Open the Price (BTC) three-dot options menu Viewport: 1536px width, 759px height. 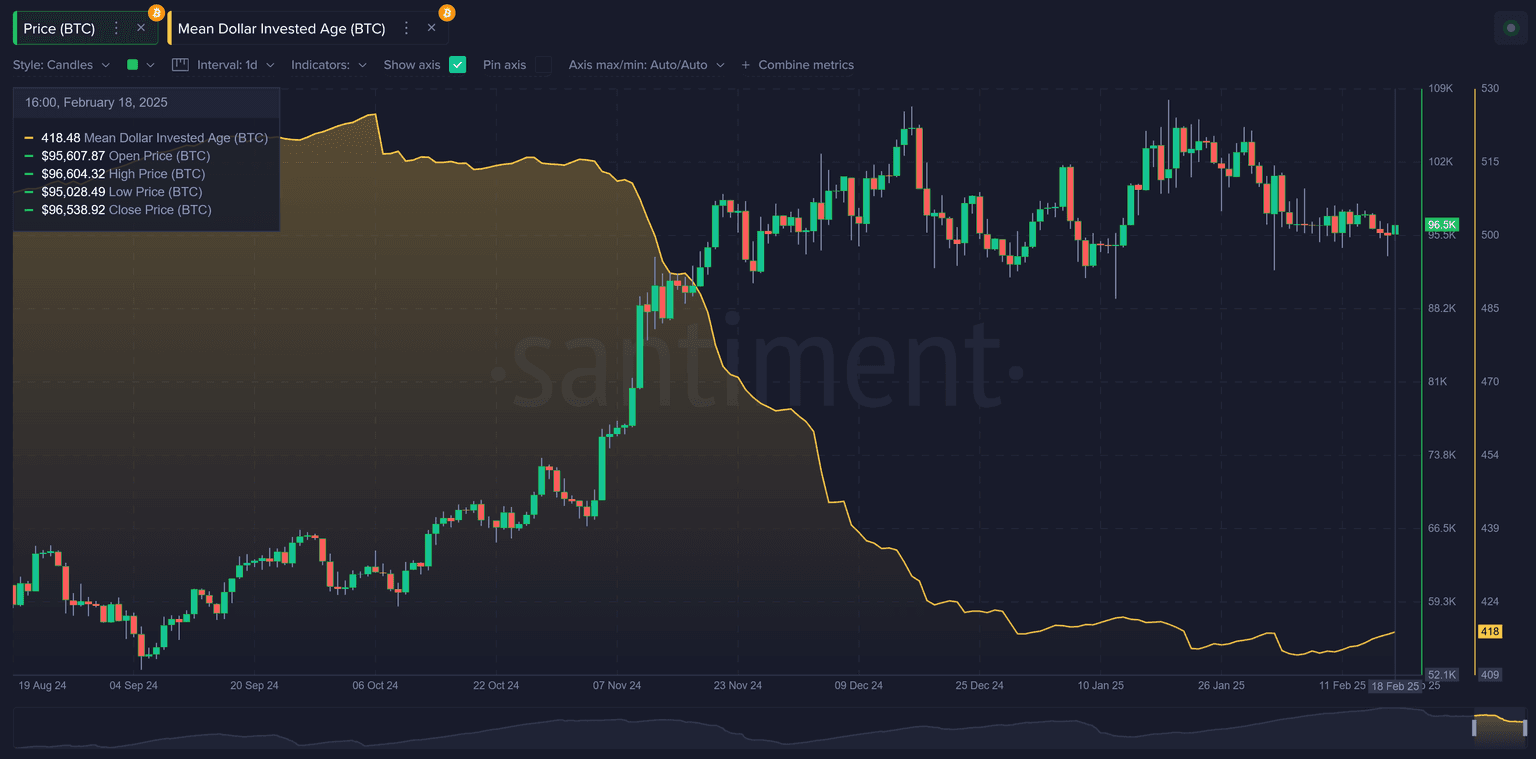point(116,29)
